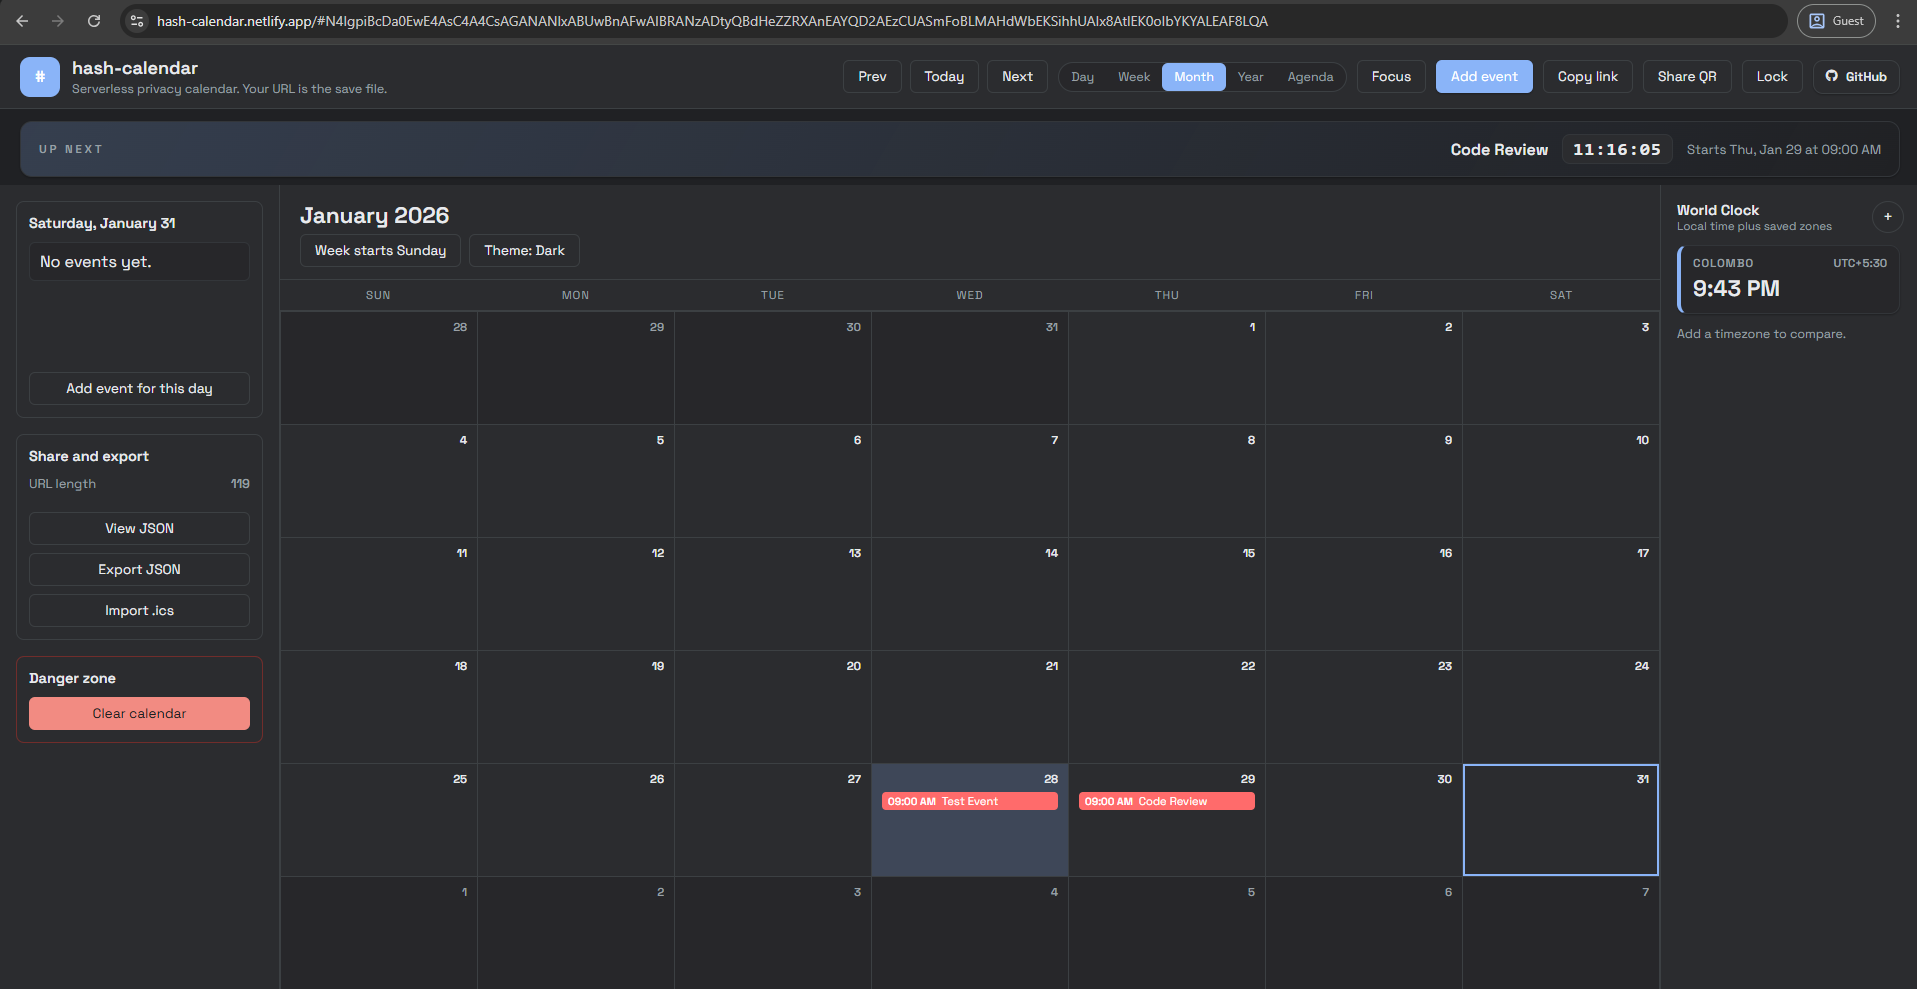The height and width of the screenshot is (989, 1917).
Task: Open Chrome's three-dot menu
Action: pos(1899,20)
